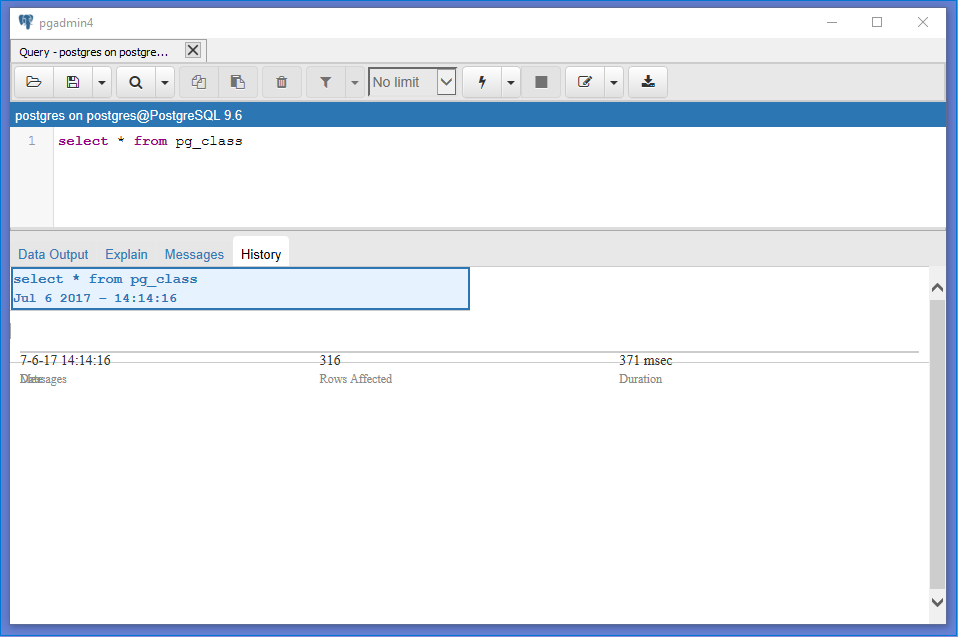Viewport: 958px width, 637px height.
Task: Click the Open File folder icon
Action: pos(34,82)
